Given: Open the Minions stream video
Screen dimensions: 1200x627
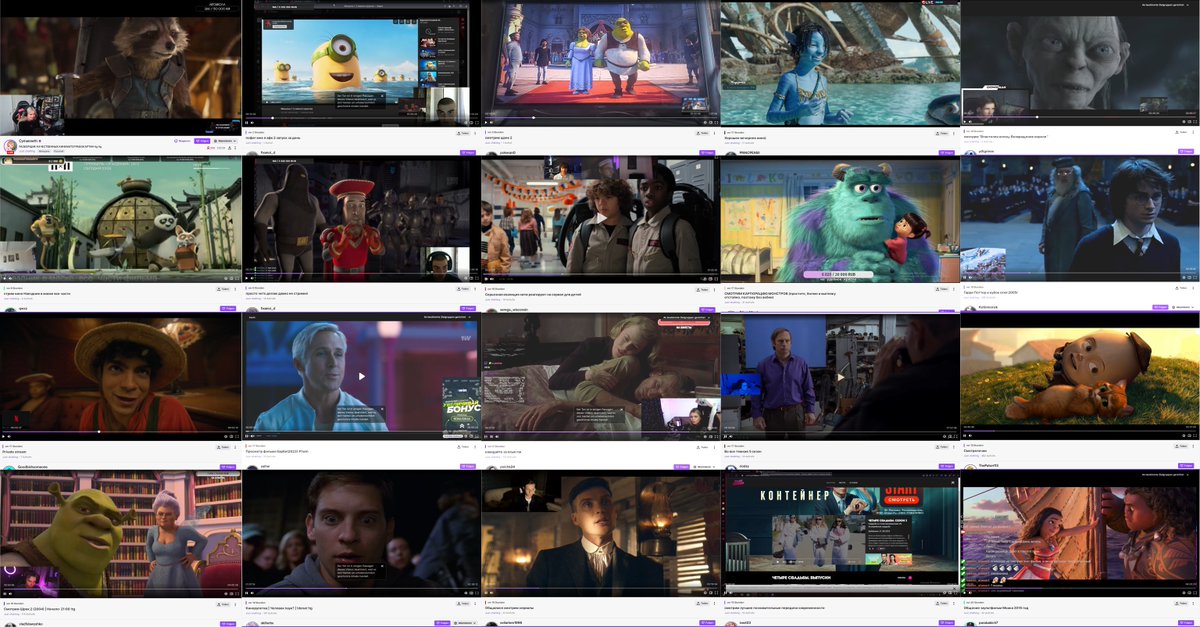Looking at the screenshot, I should (360, 64).
